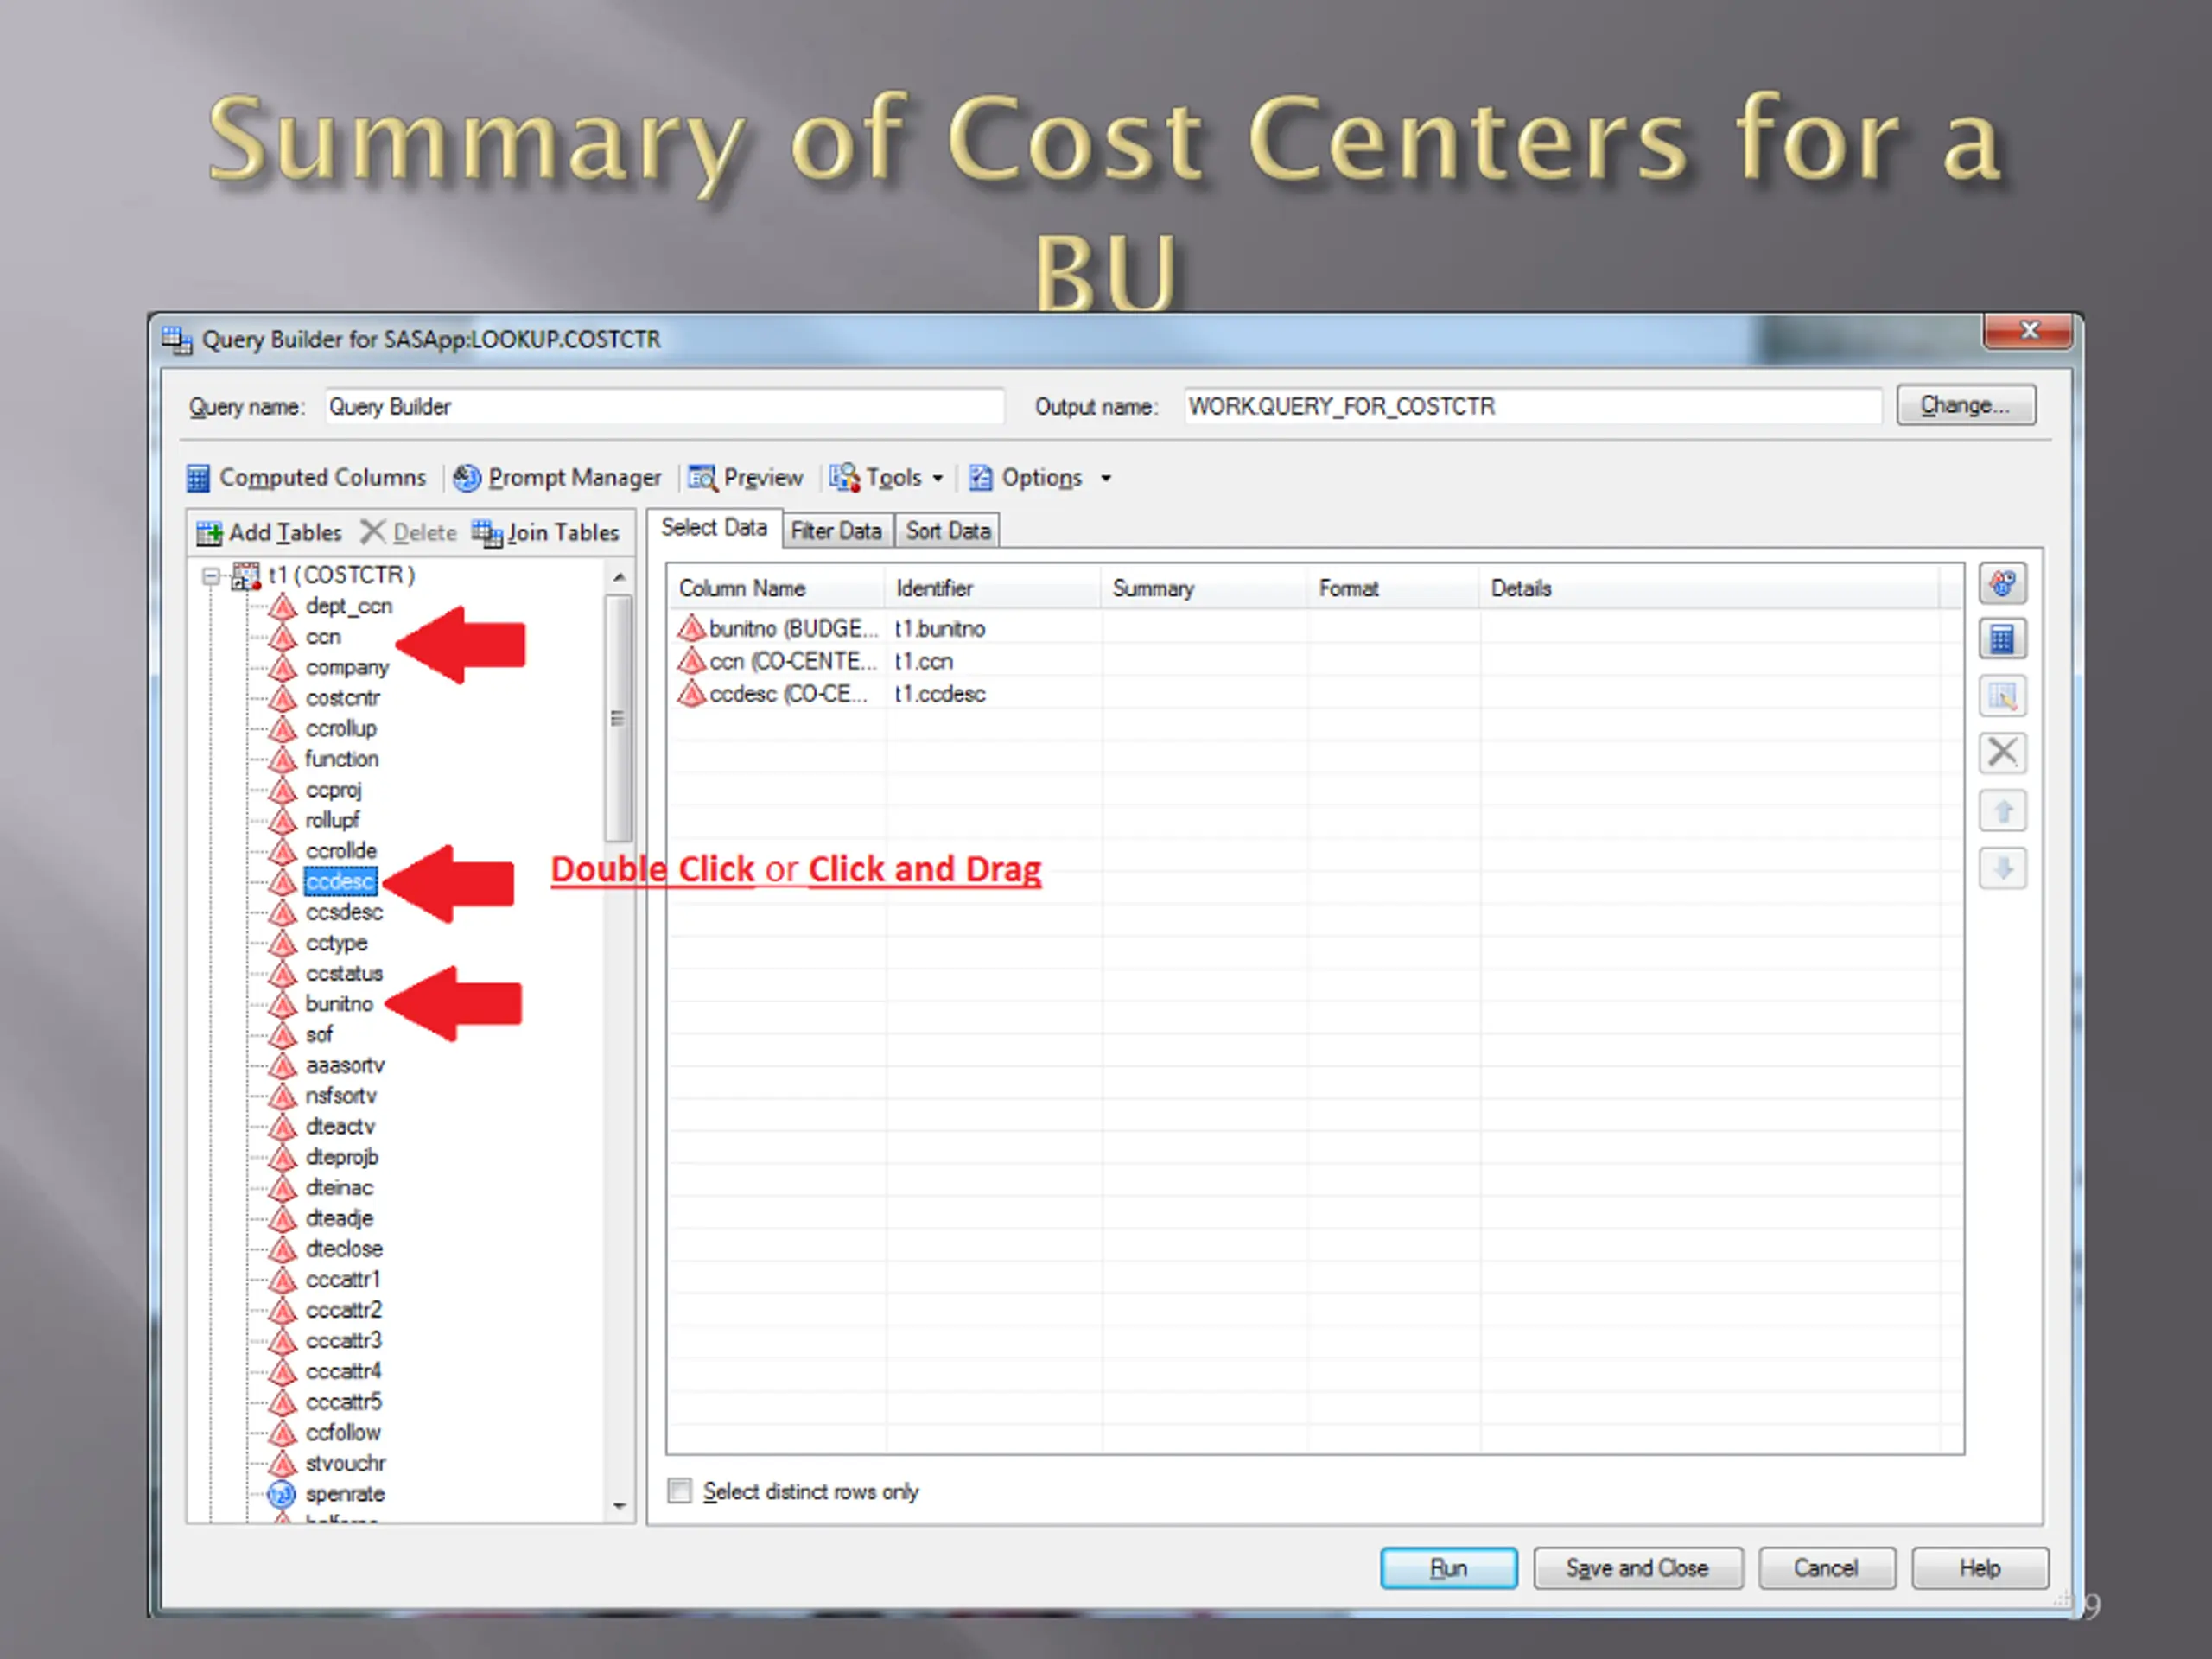This screenshot has height=1659, width=2212.
Task: Switch to the Filter Data tab
Action: (x=835, y=531)
